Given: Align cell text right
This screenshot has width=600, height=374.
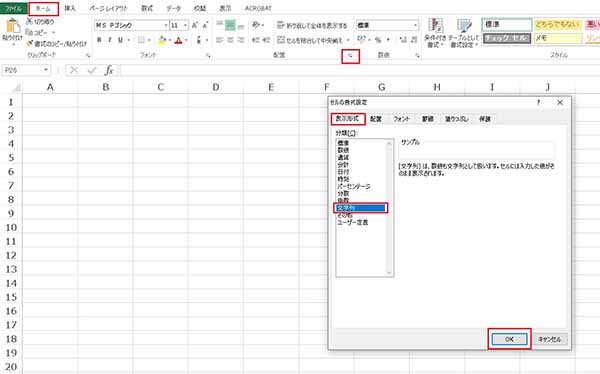Looking at the screenshot, I should point(241,40).
